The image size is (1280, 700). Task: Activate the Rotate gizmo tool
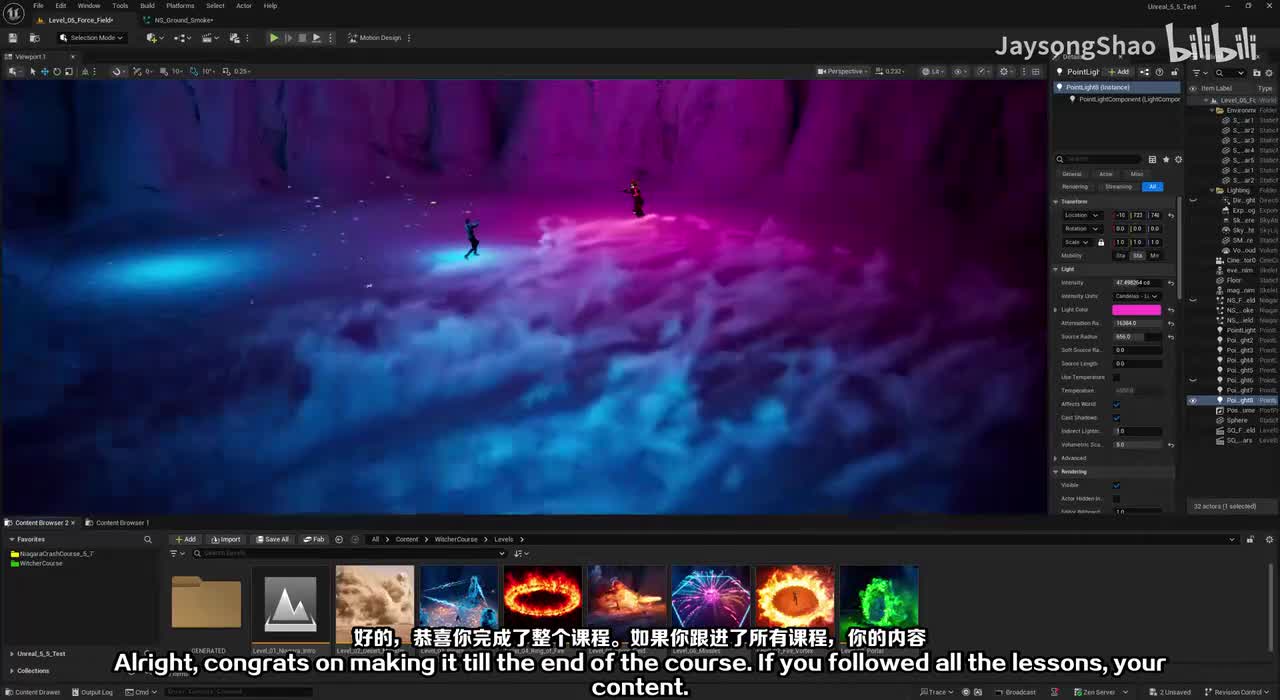pos(56,71)
